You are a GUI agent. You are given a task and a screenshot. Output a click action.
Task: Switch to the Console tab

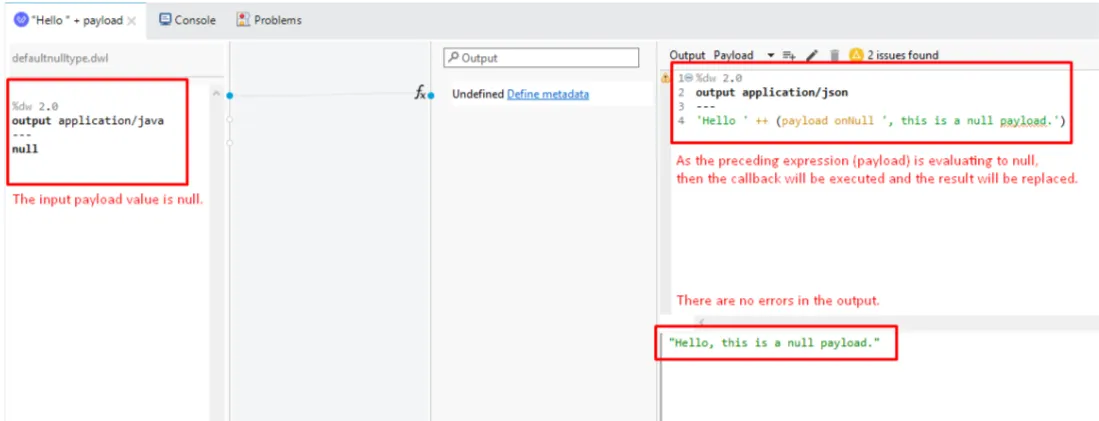(x=187, y=20)
